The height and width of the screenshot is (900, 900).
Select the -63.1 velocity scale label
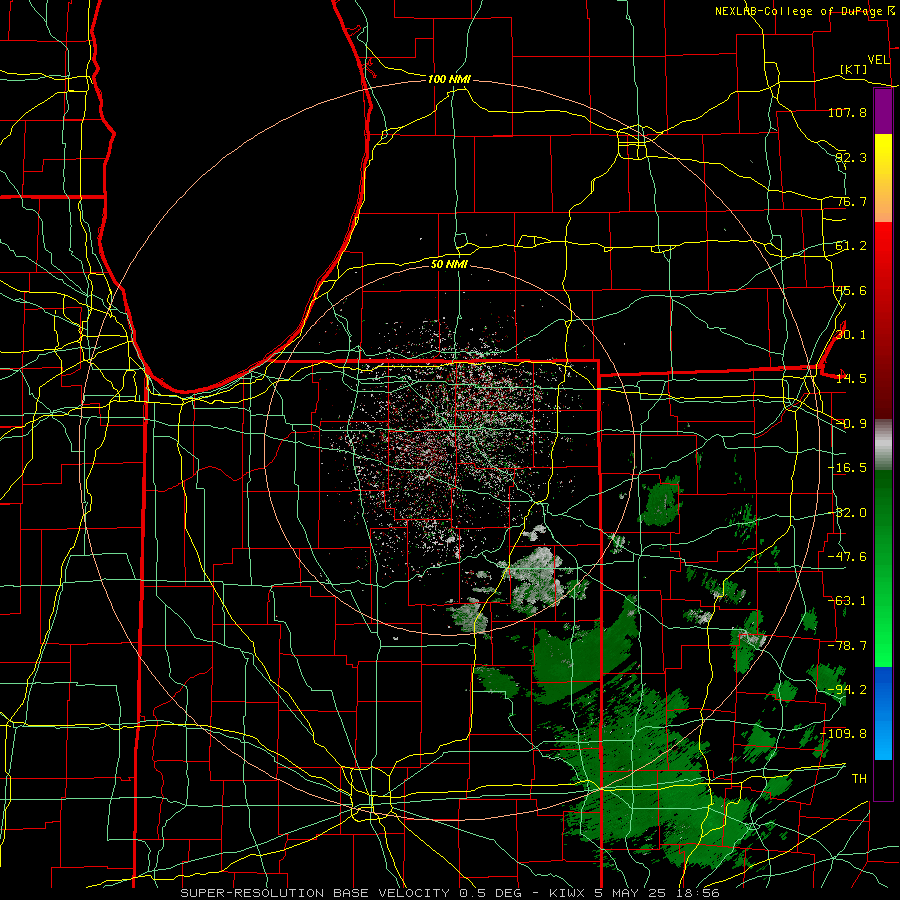[x=847, y=601]
